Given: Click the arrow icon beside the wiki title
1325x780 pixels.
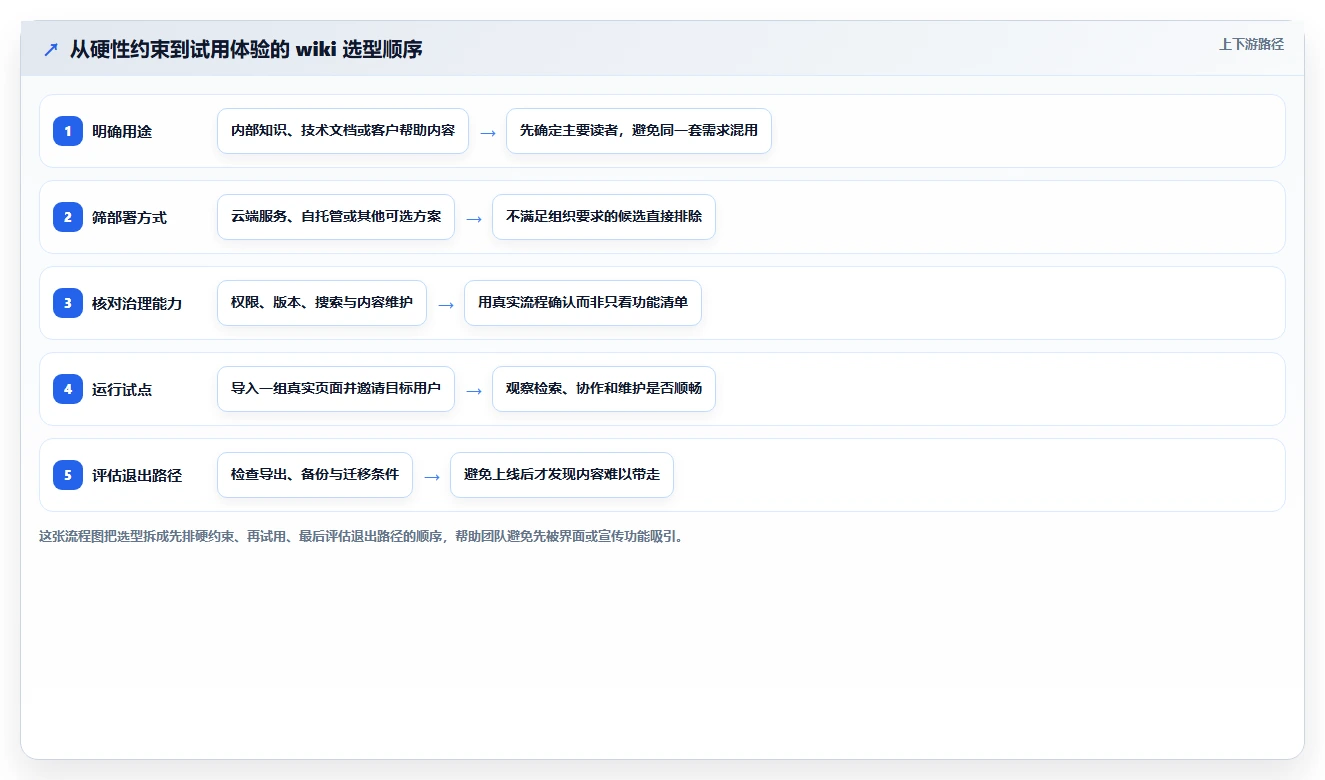Looking at the screenshot, I should coord(51,49).
